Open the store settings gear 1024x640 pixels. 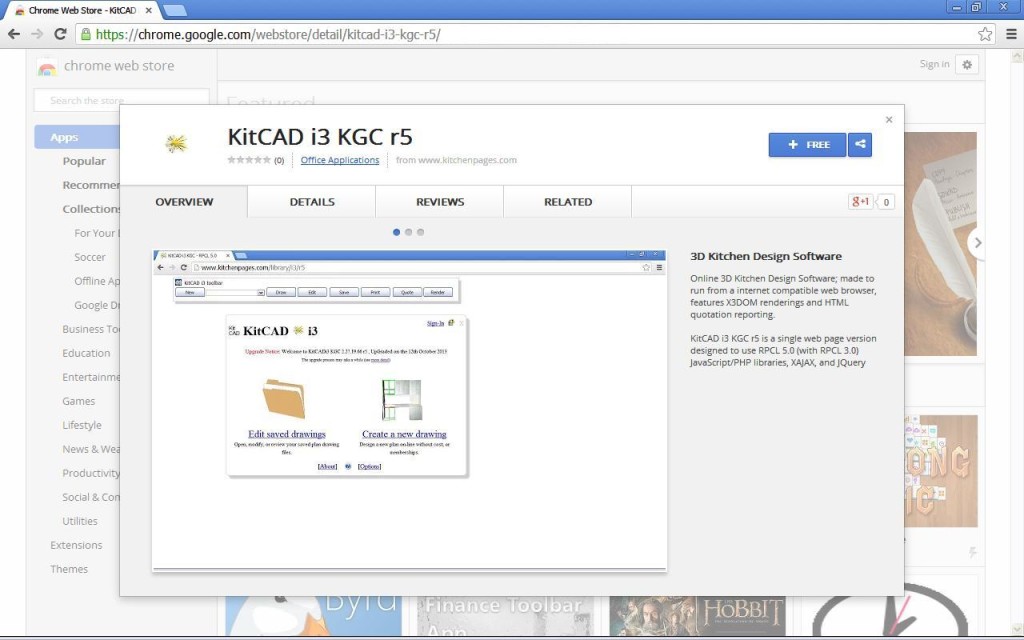coord(967,64)
